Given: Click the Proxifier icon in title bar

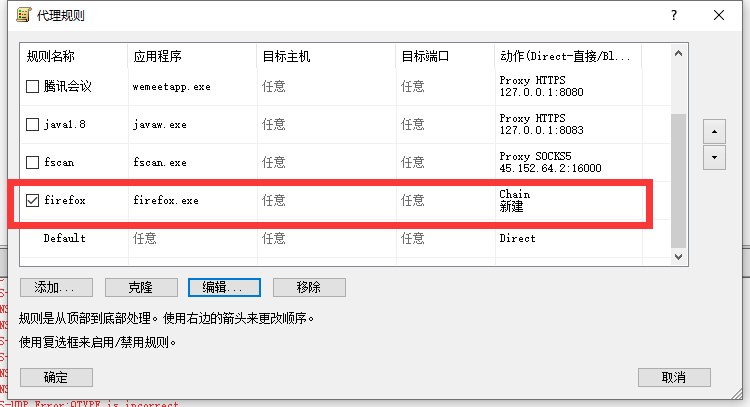Looking at the screenshot, I should tap(13, 15).
